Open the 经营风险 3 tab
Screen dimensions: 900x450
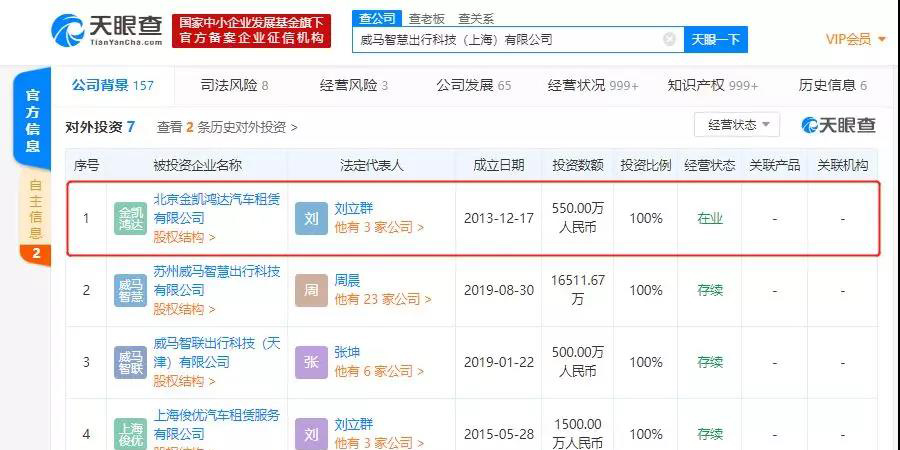[x=354, y=86]
